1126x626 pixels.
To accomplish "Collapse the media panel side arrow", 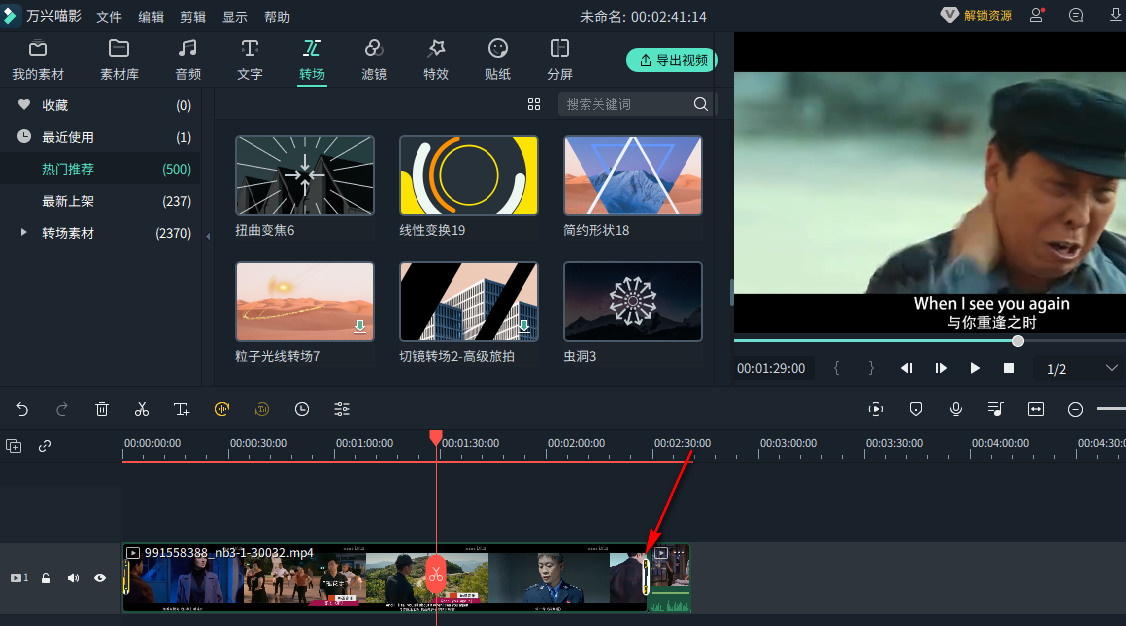I will 208,236.
